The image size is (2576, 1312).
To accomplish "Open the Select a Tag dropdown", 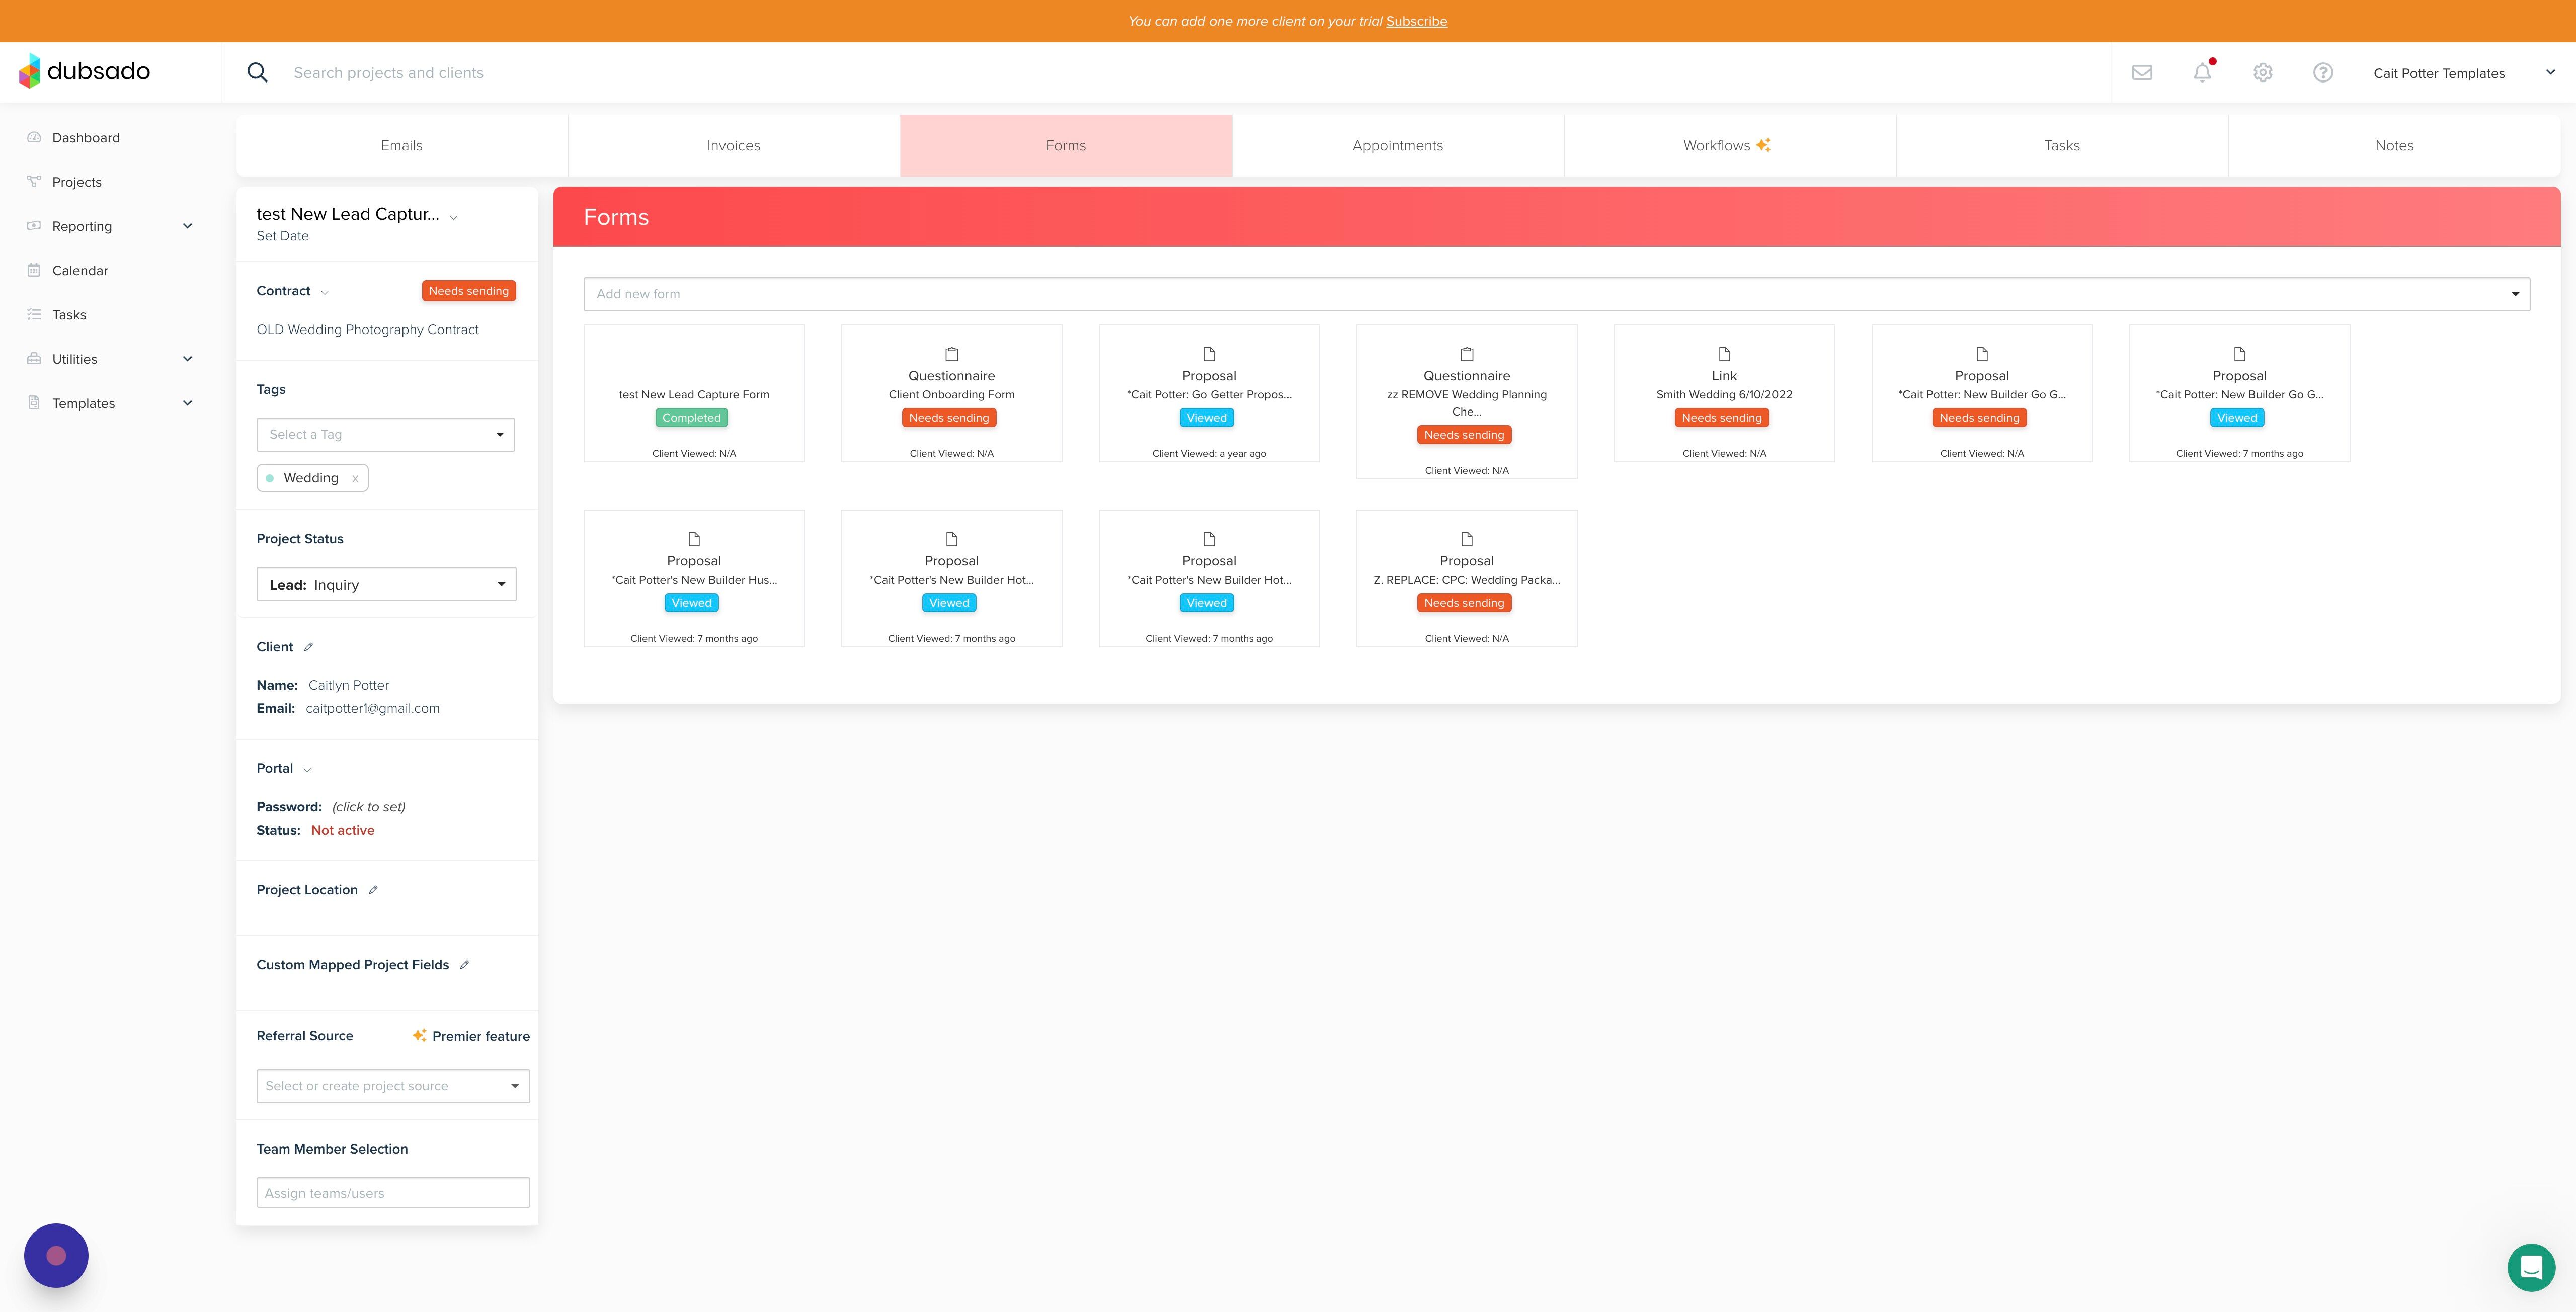I will click(385, 435).
